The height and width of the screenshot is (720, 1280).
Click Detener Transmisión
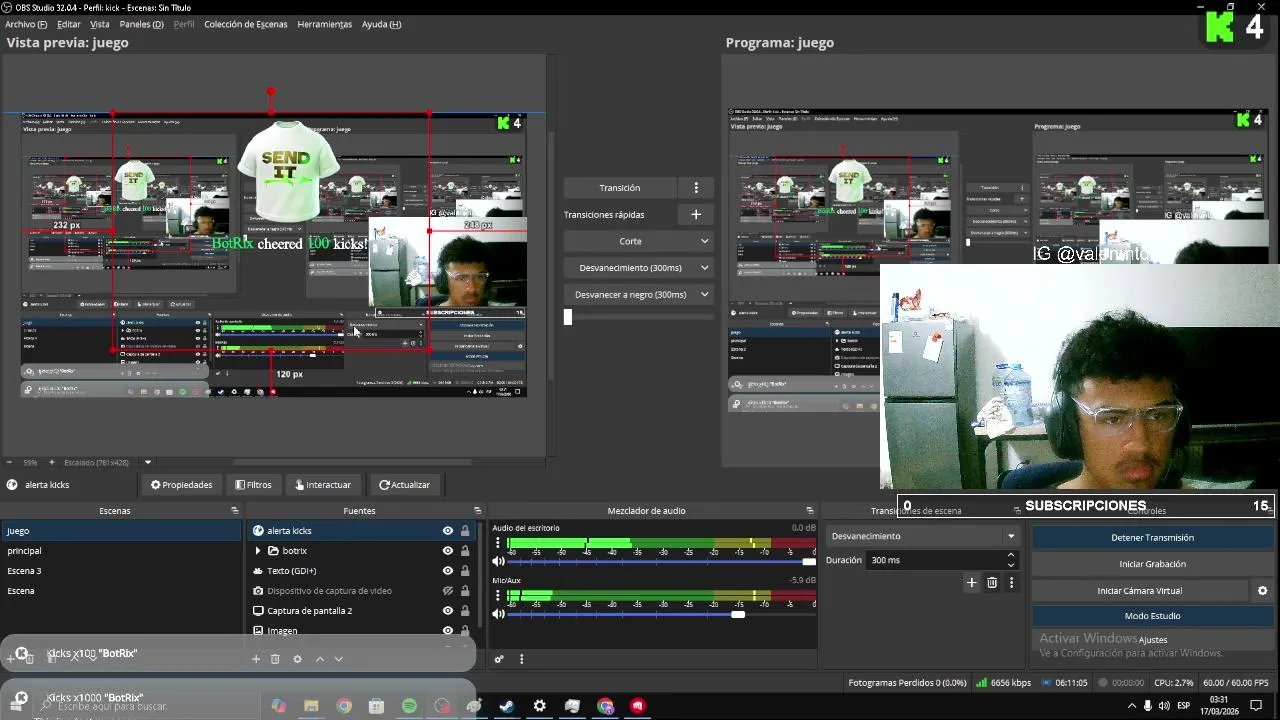click(x=1152, y=538)
